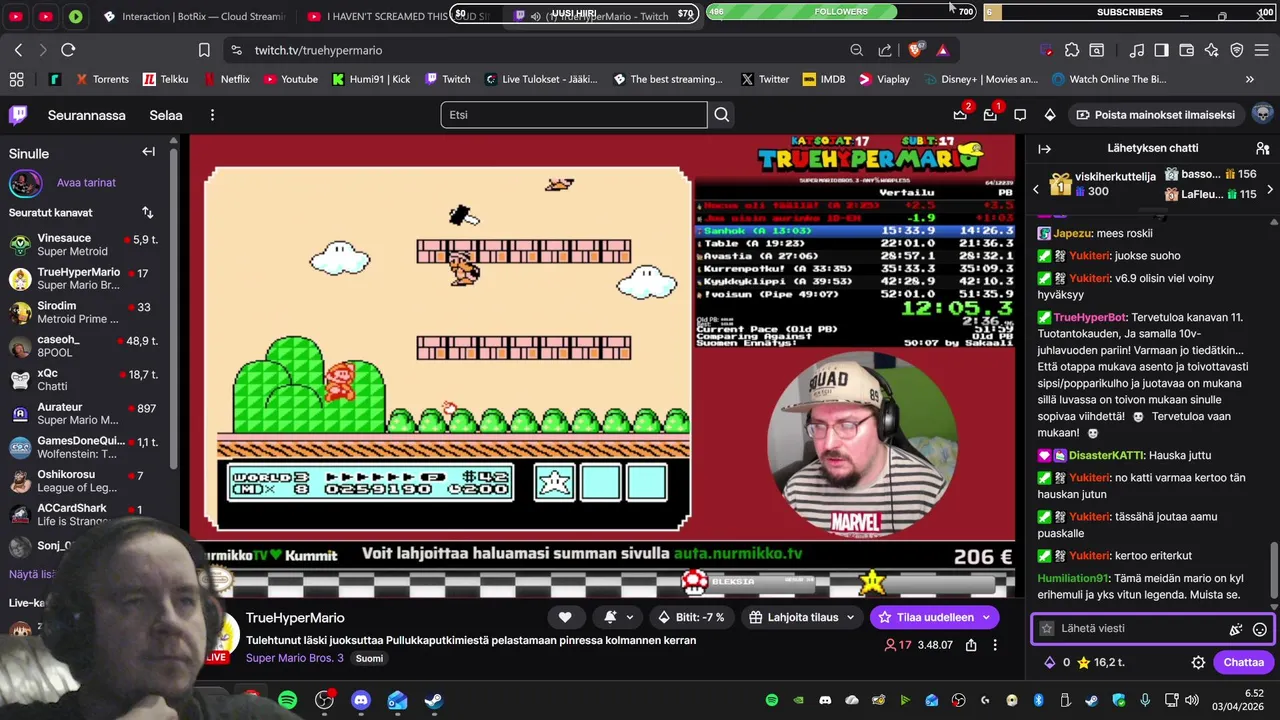Open notification bell dropdown for channel

coord(617,617)
